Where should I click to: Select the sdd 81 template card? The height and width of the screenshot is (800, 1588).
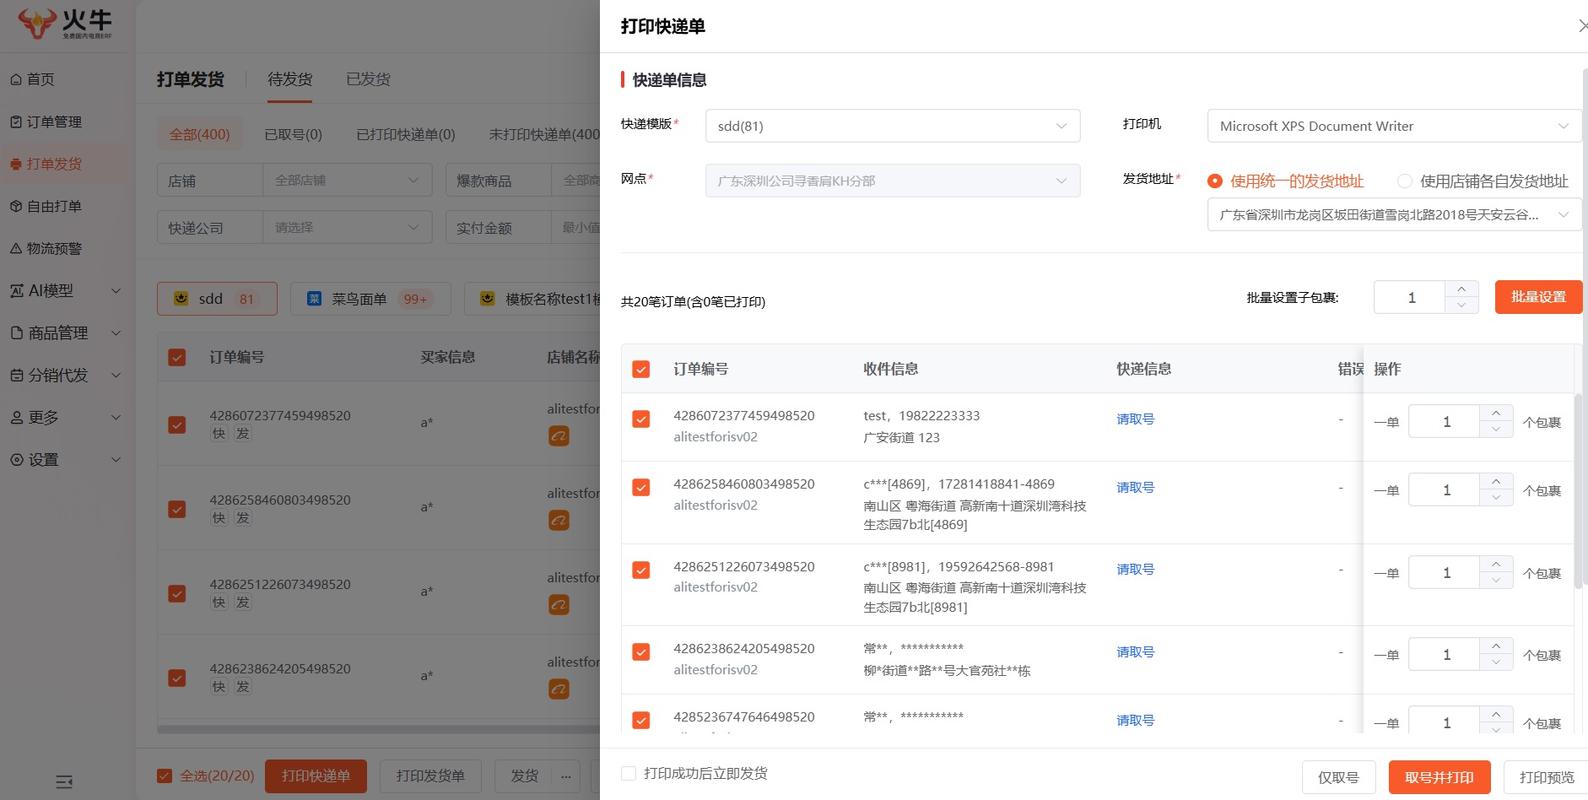pos(217,298)
